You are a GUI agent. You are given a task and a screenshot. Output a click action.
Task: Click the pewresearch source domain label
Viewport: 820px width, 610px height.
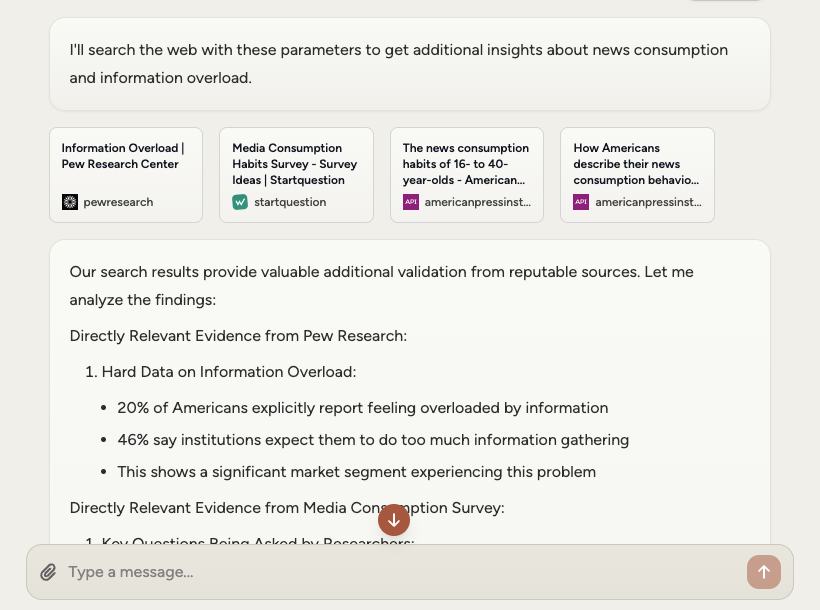click(118, 202)
